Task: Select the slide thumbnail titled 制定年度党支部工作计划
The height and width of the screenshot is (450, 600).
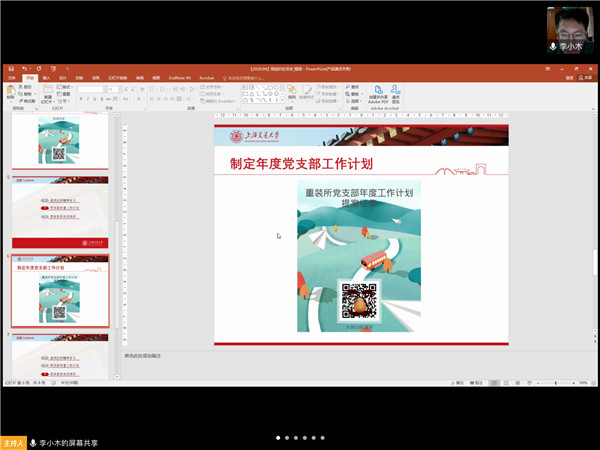Action: [59, 290]
